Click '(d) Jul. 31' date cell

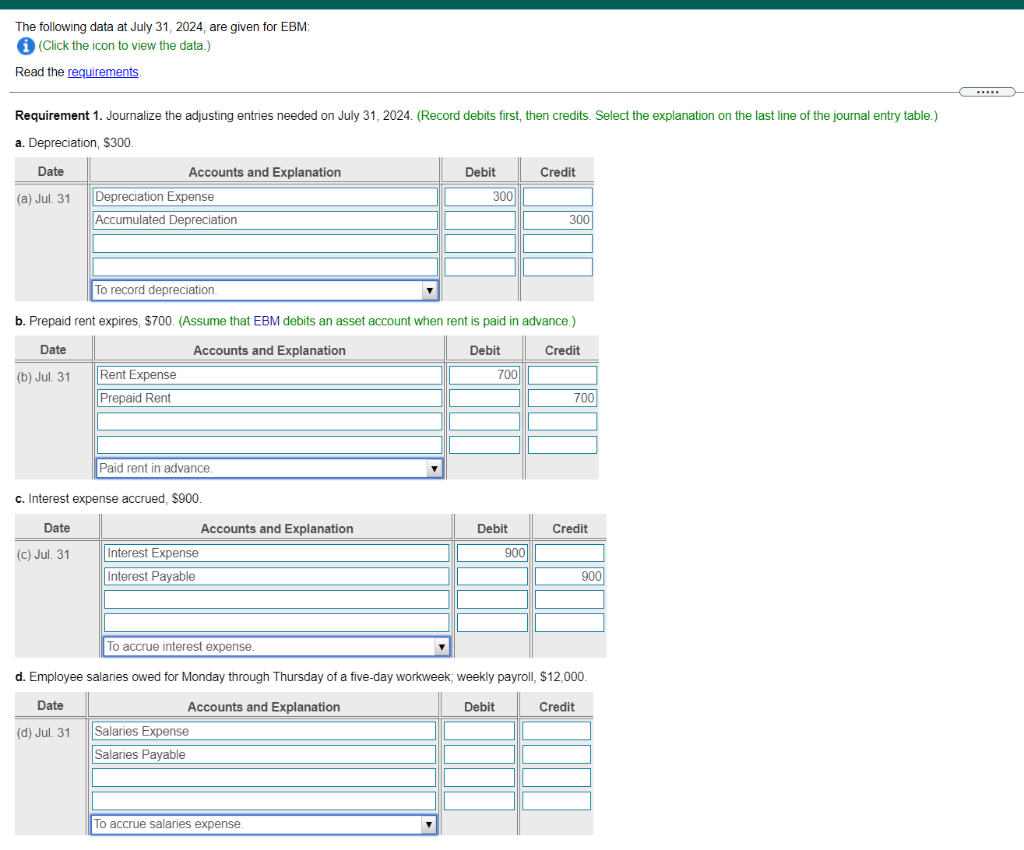[x=44, y=733]
